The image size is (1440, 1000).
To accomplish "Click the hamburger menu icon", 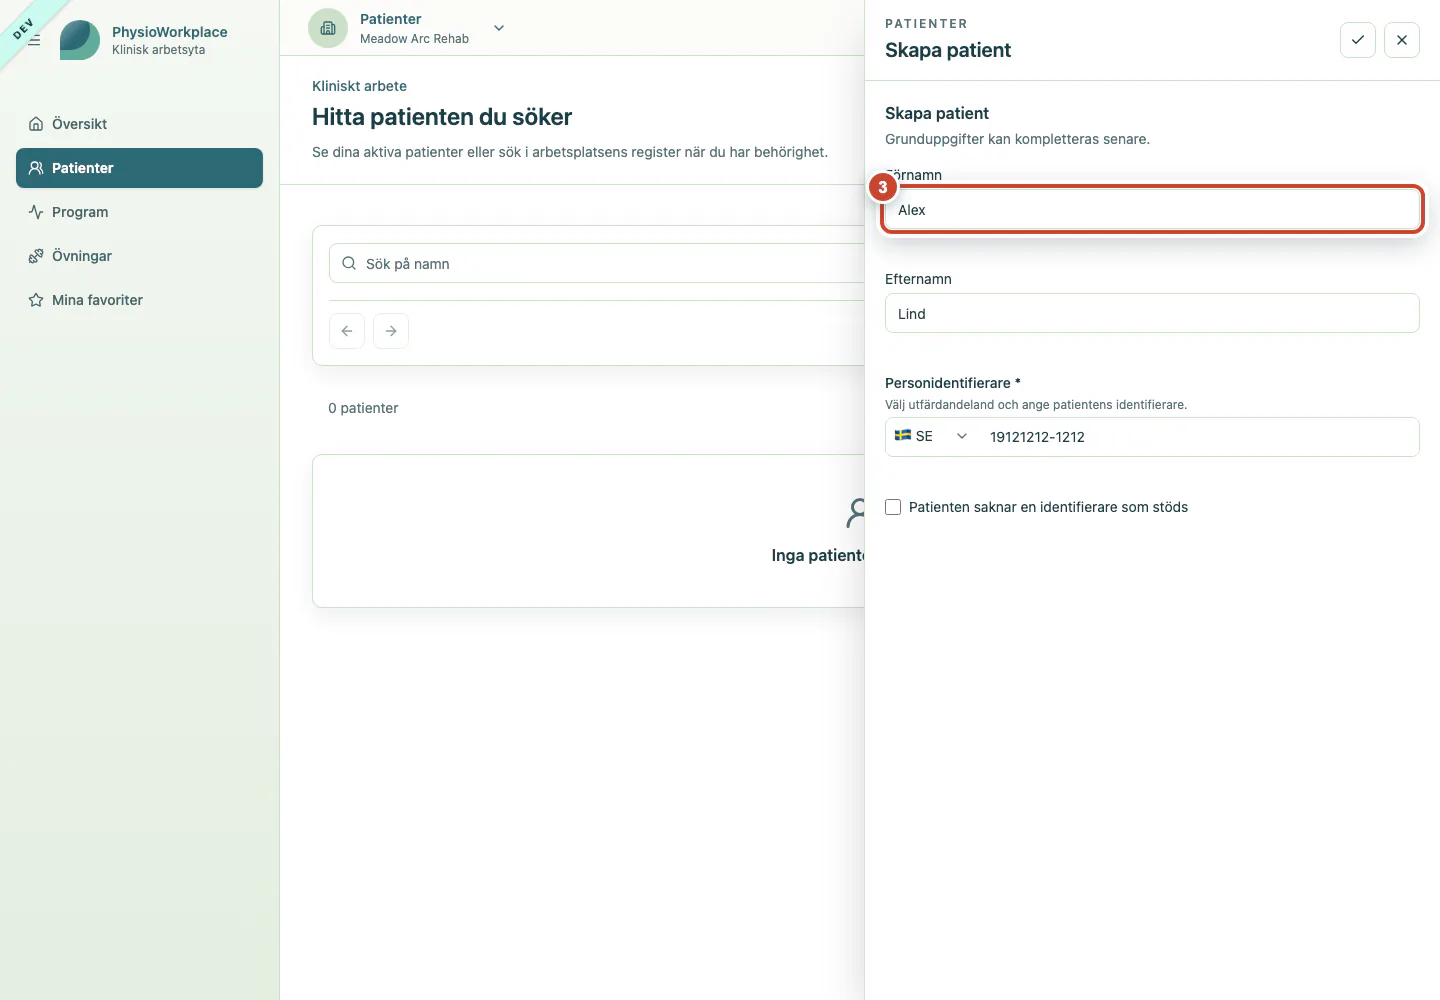I will click(34, 40).
